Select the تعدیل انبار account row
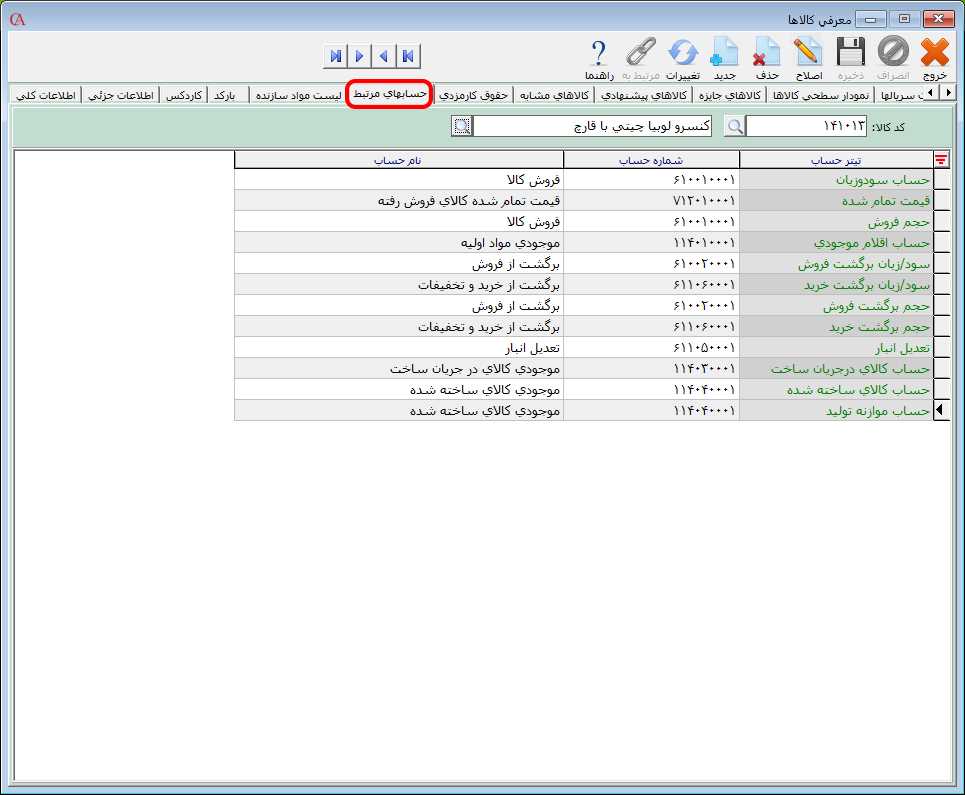The width and height of the screenshot is (965, 795). (x=834, y=348)
